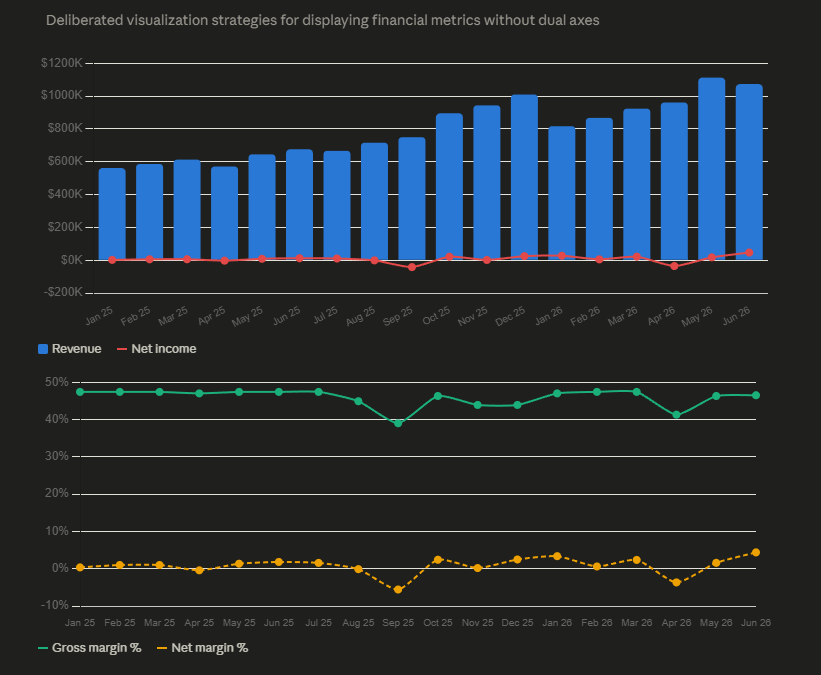Click the Jan 25 net income point

click(x=112, y=260)
